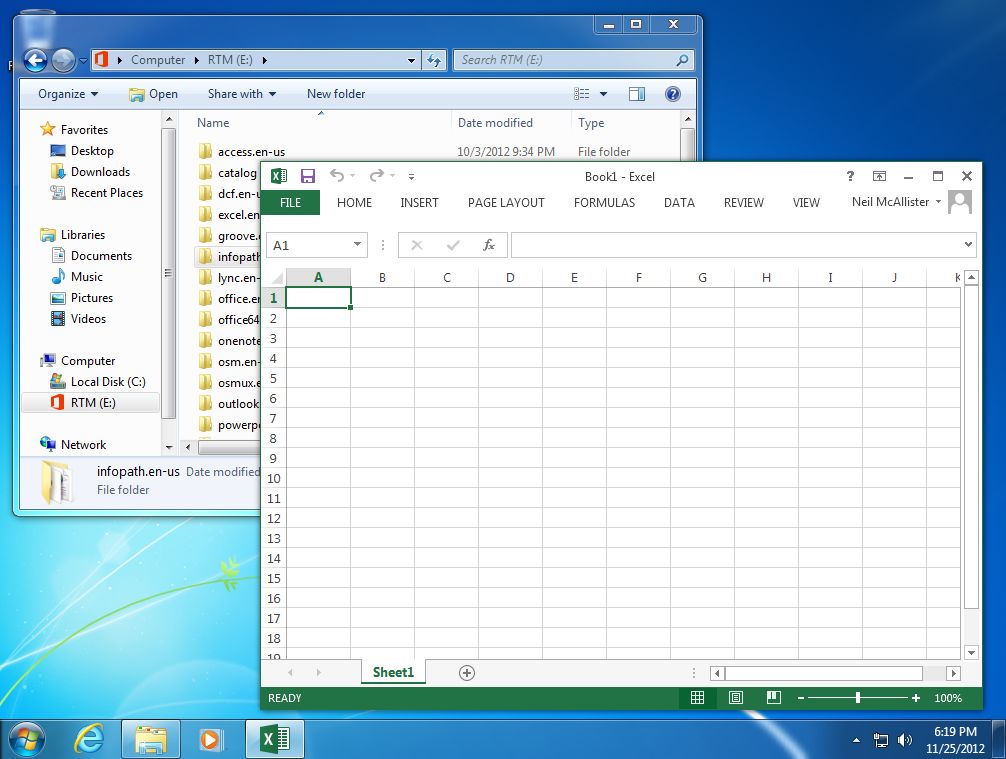Viewport: 1006px width, 759px height.
Task: Switch to Normal view in status bar
Action: click(x=697, y=698)
